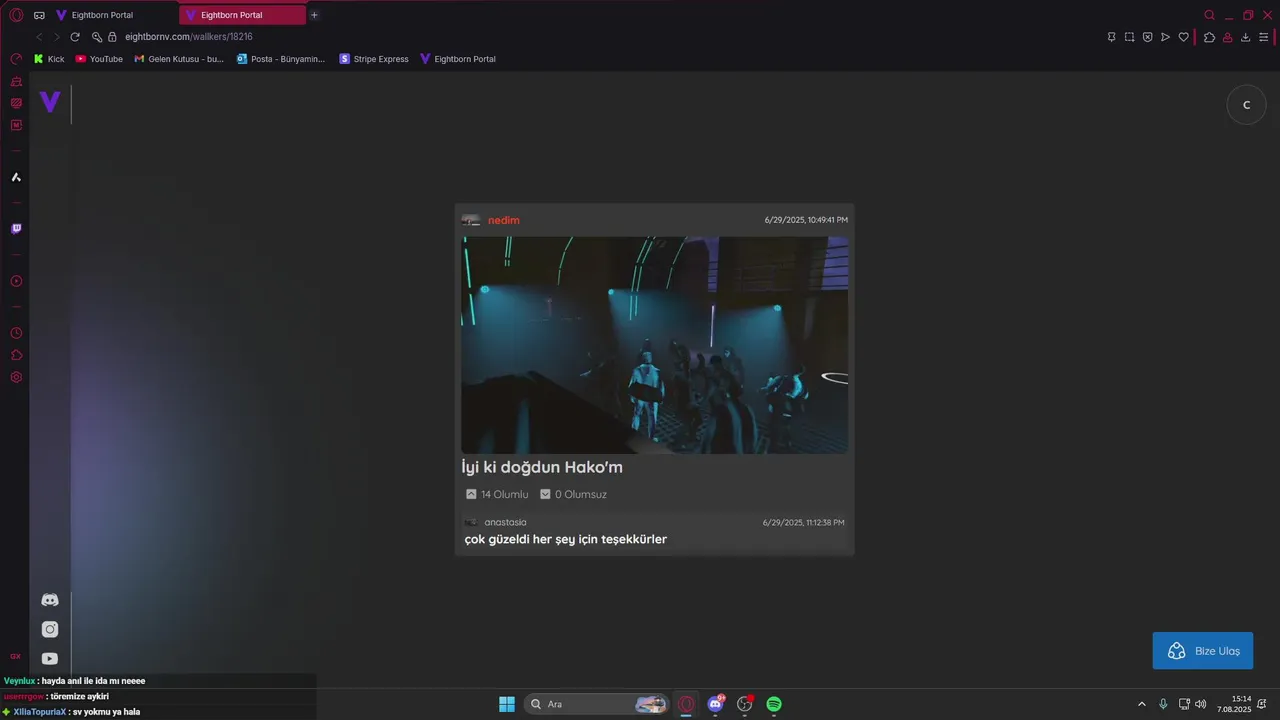Click the post title İyi ki doğdun Hako'm
The height and width of the screenshot is (720, 1280).
[x=542, y=467]
